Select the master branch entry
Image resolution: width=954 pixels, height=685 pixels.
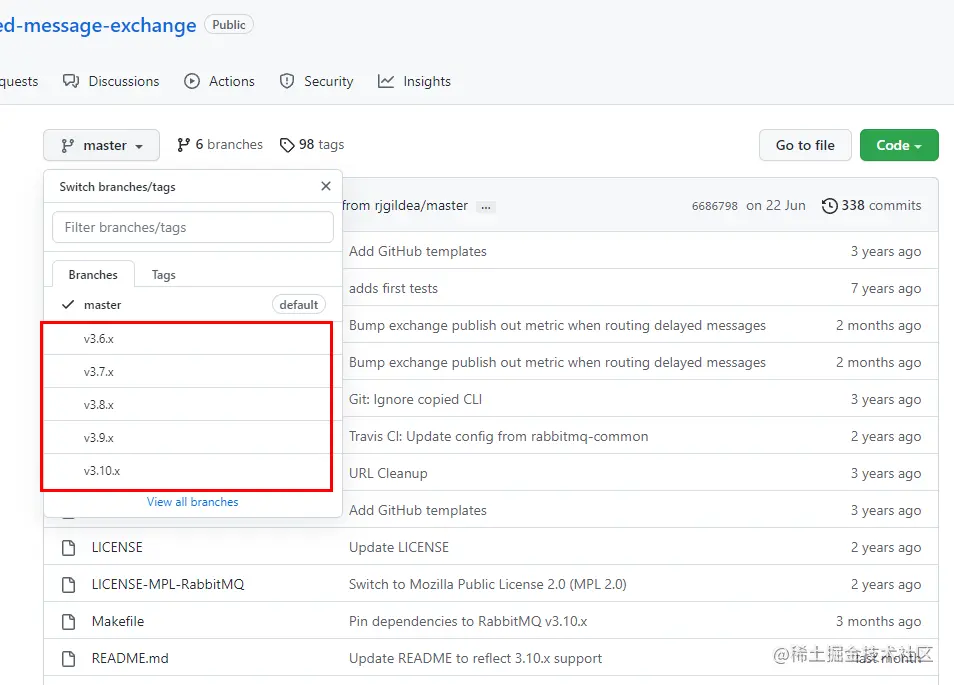pyautogui.click(x=193, y=305)
